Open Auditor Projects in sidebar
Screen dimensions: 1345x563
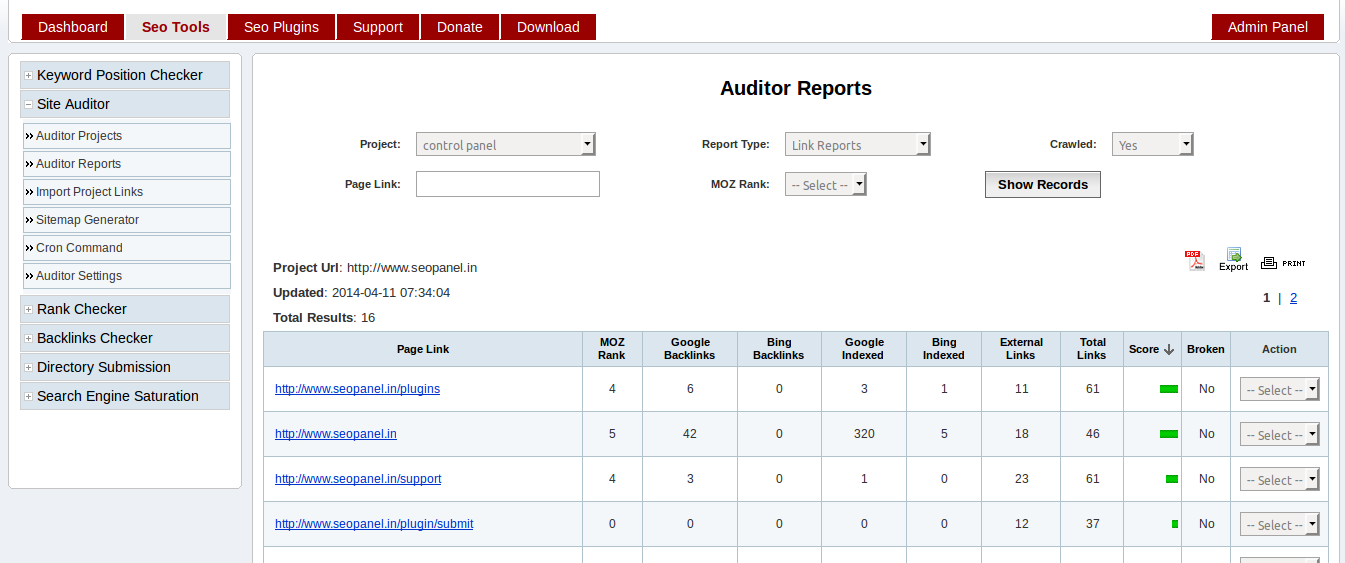pyautogui.click(x=127, y=136)
